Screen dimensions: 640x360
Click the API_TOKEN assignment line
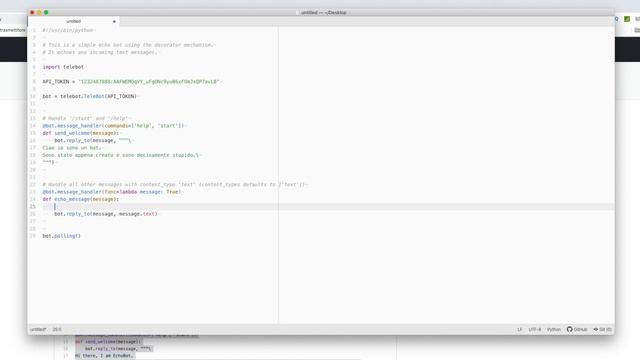pyautogui.click(x=131, y=82)
